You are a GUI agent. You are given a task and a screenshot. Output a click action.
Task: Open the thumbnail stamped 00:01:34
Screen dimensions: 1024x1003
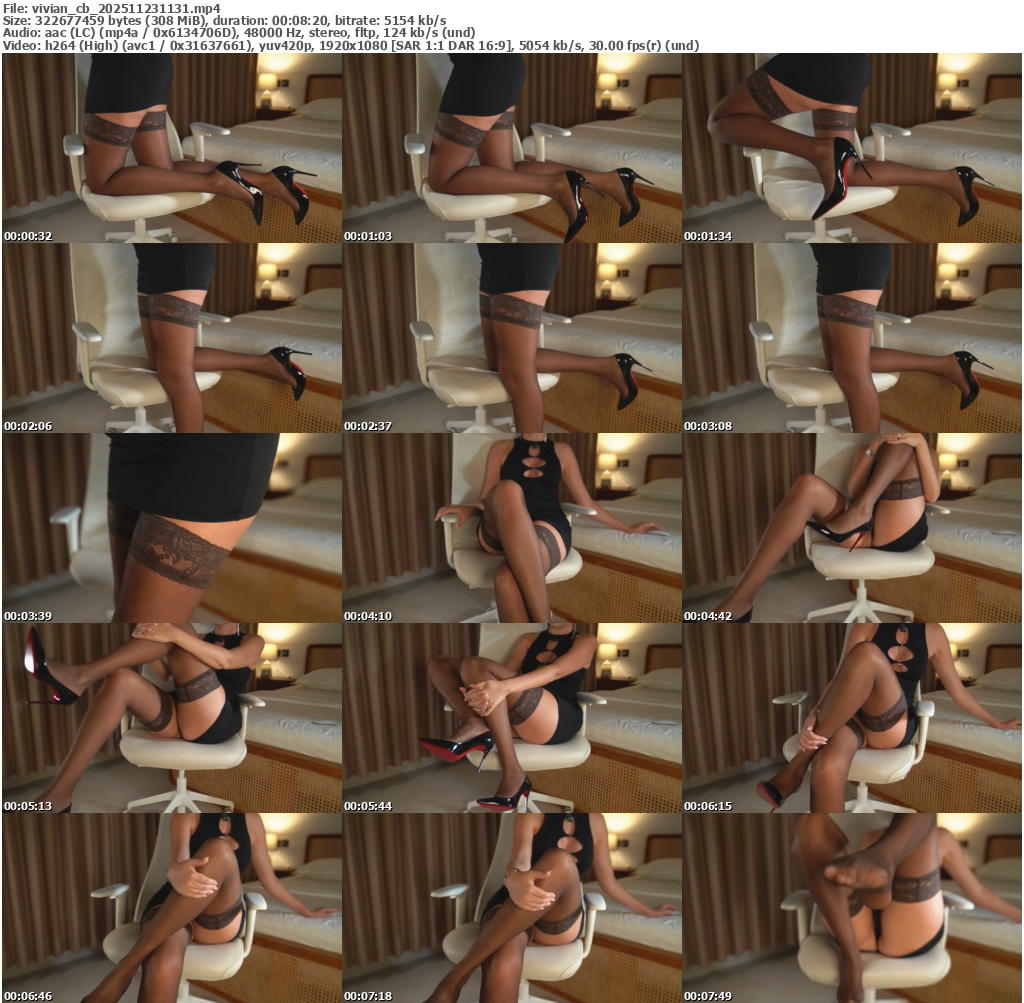(852, 148)
